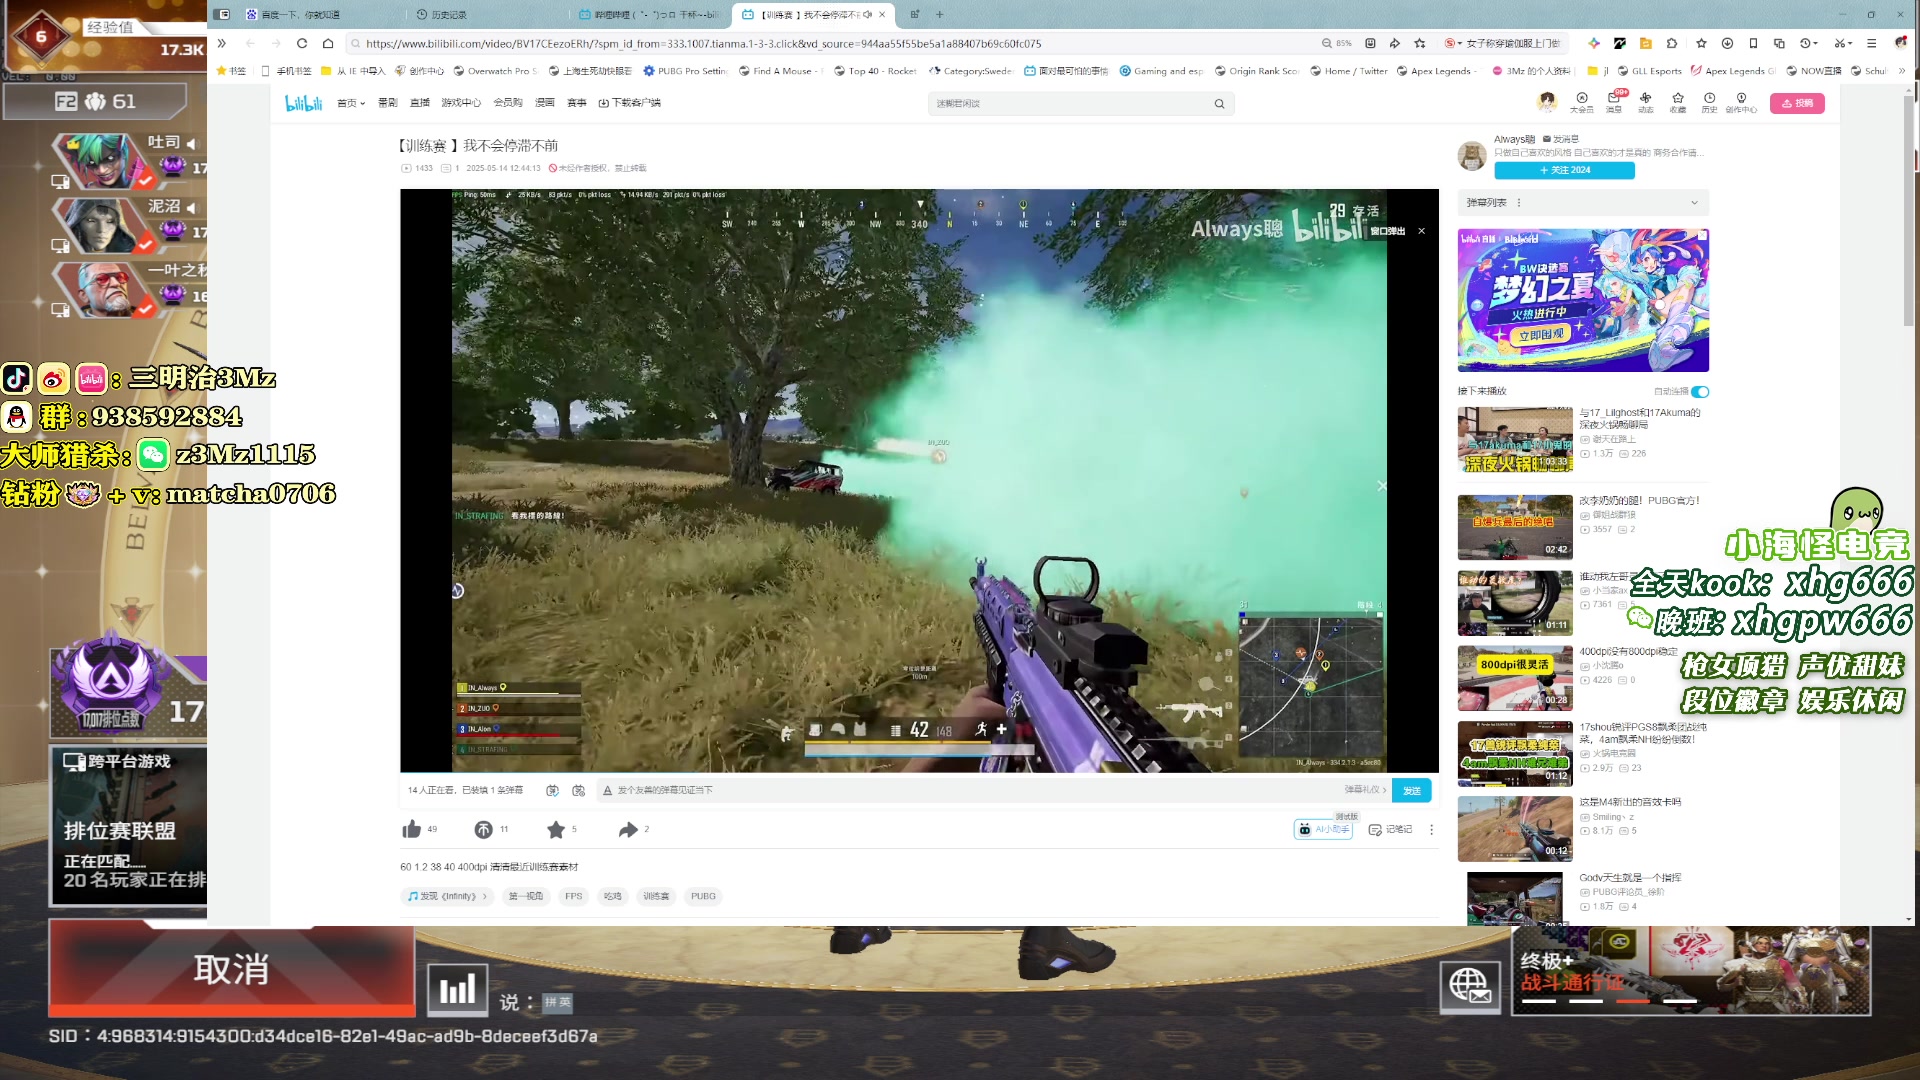This screenshot has width=1920, height=1080.
Task: Click the FPS tag under video
Action: click(573, 896)
